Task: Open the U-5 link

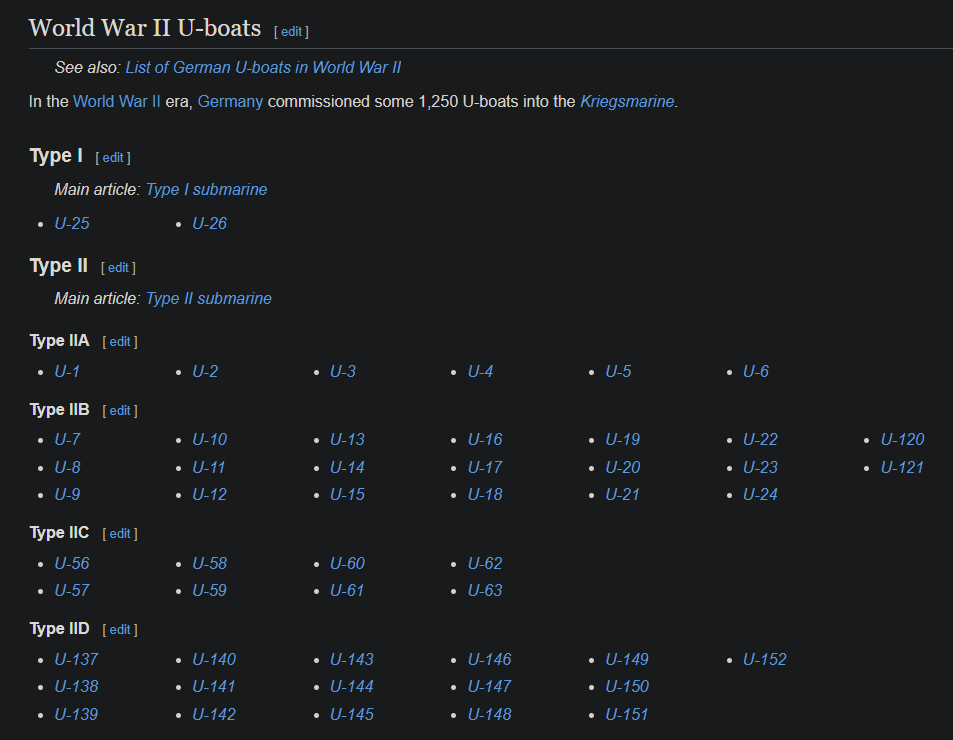Action: (619, 371)
